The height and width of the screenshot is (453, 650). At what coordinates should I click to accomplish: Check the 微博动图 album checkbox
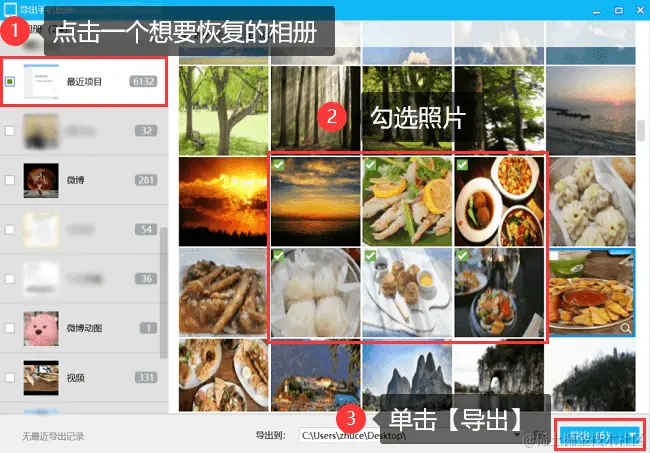click(x=10, y=328)
